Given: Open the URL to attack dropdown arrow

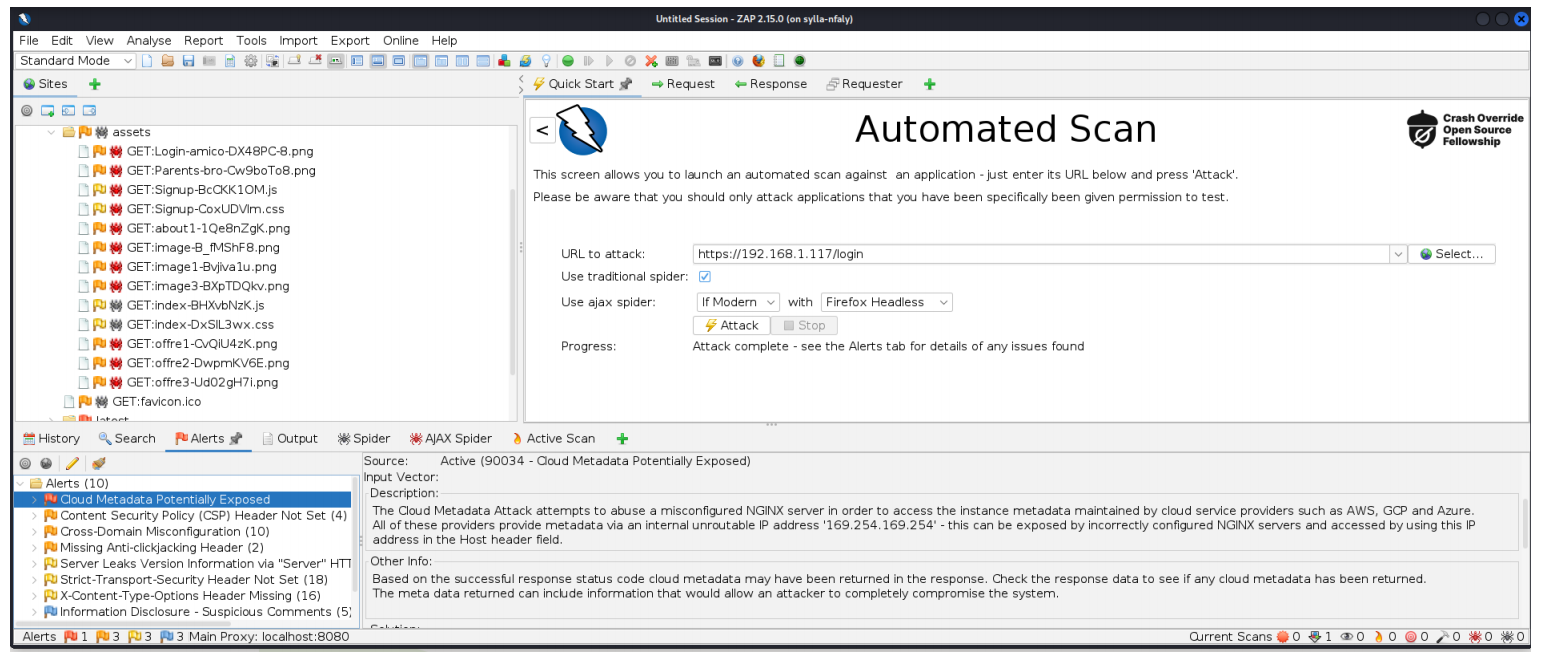Looking at the screenshot, I should [x=1398, y=254].
